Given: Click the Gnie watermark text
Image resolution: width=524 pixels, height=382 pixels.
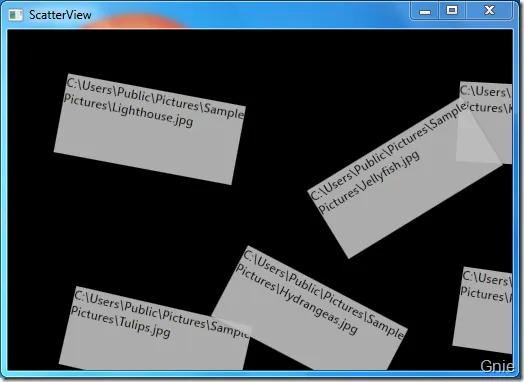Looking at the screenshot, I should click(497, 366).
